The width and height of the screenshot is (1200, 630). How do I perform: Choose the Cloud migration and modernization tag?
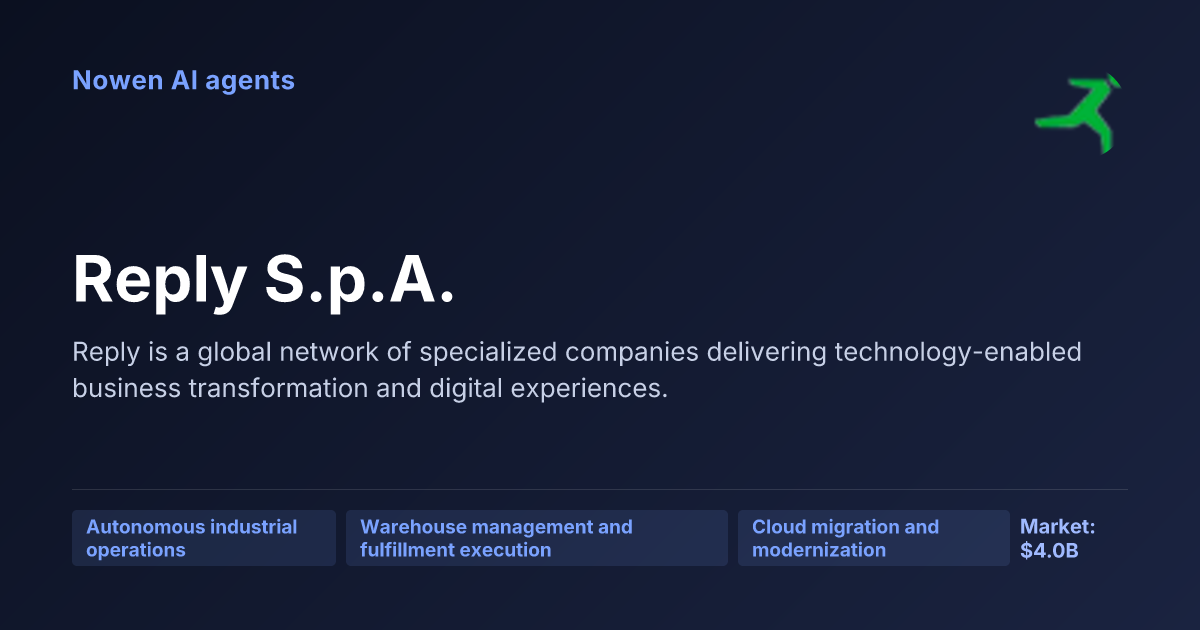coord(874,538)
